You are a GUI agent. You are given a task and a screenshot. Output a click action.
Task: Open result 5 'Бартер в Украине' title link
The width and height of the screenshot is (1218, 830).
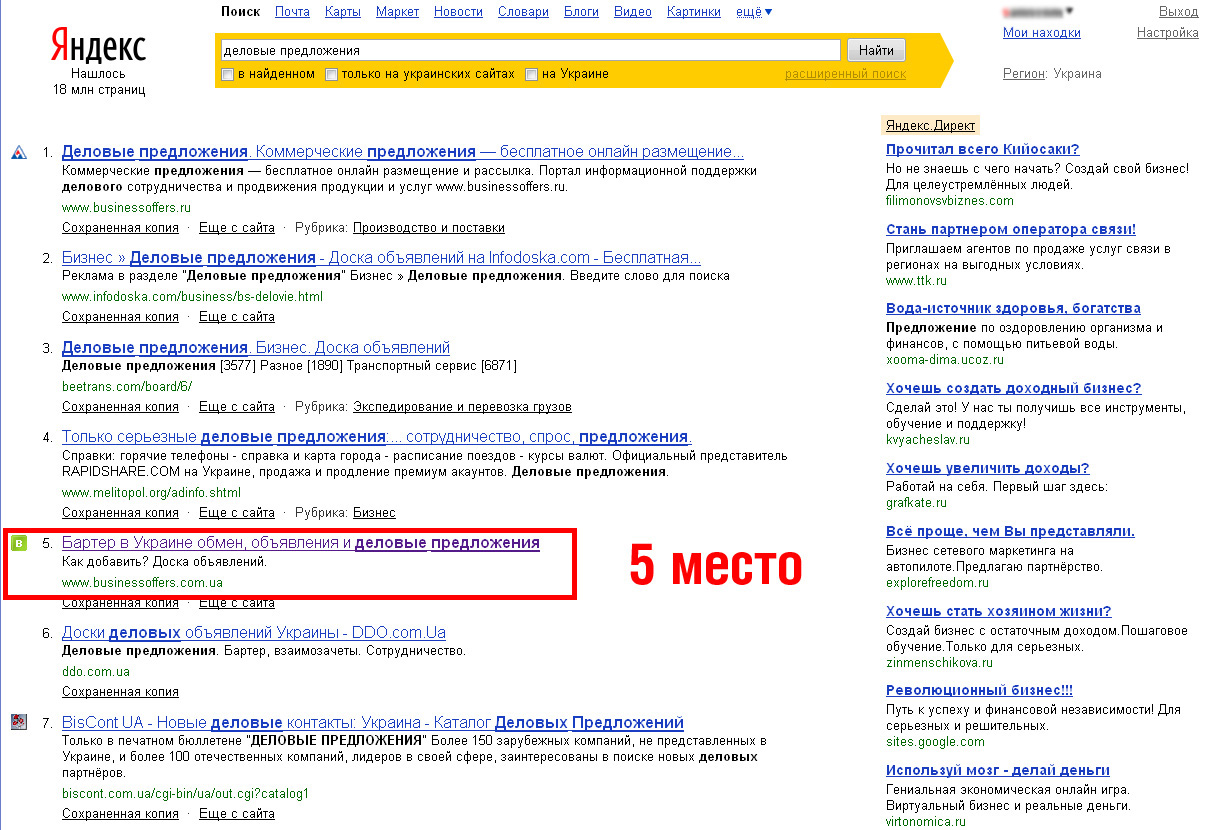tap(301, 543)
